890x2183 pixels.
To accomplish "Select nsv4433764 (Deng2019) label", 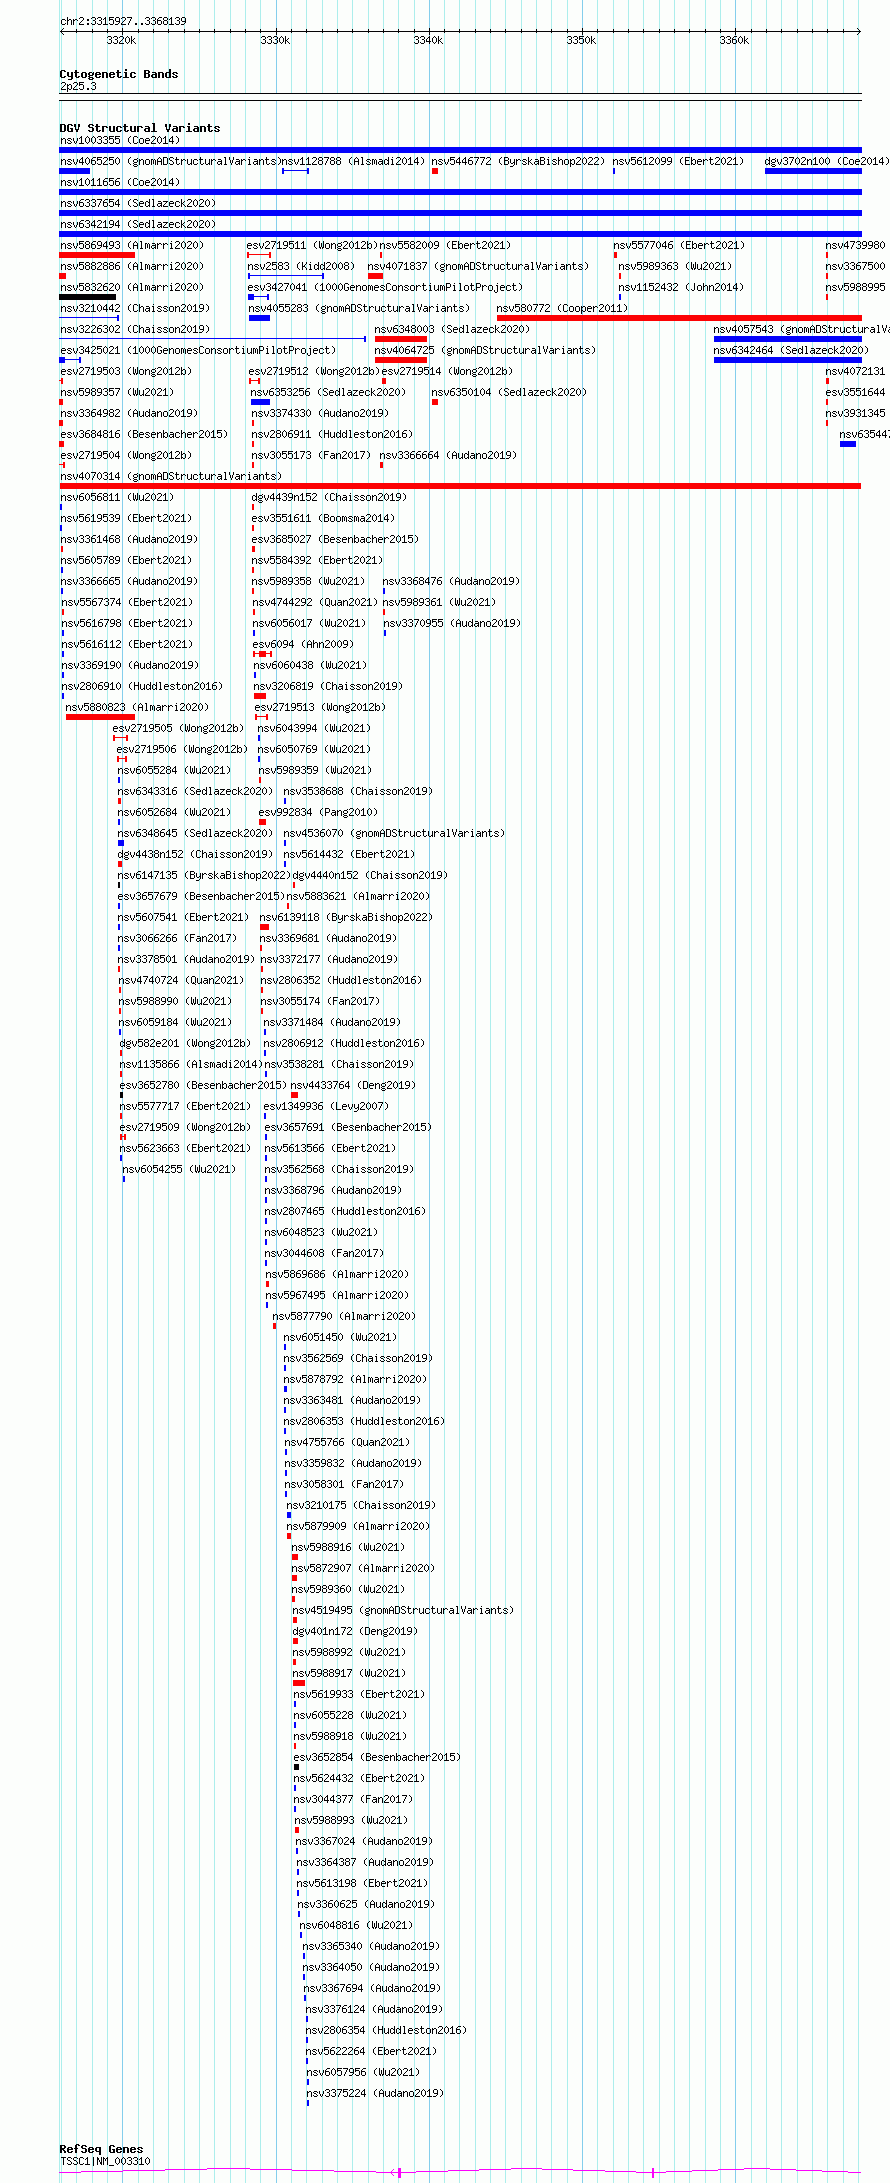I will click(352, 1085).
